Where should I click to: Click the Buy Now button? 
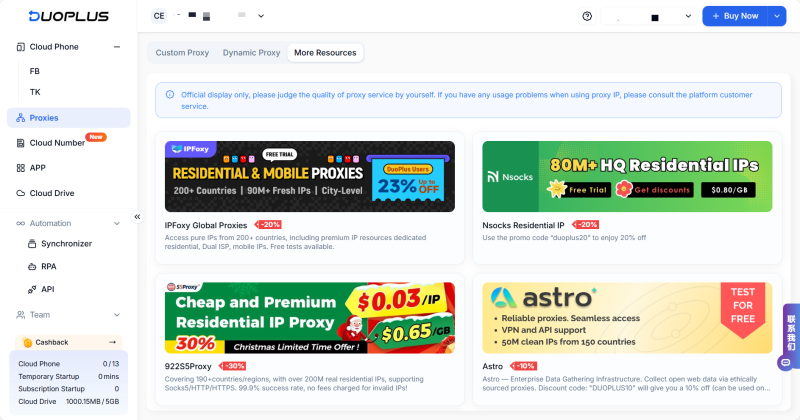tap(734, 16)
